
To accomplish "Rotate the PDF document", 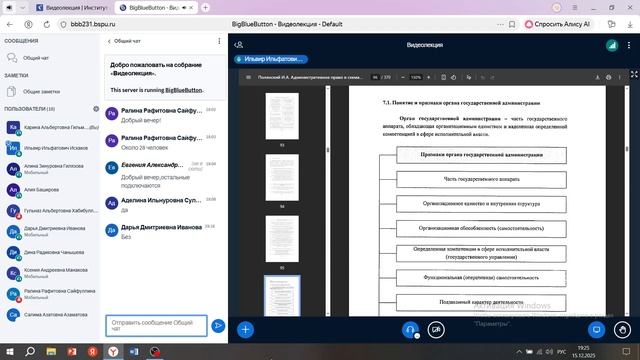I will (453, 77).
